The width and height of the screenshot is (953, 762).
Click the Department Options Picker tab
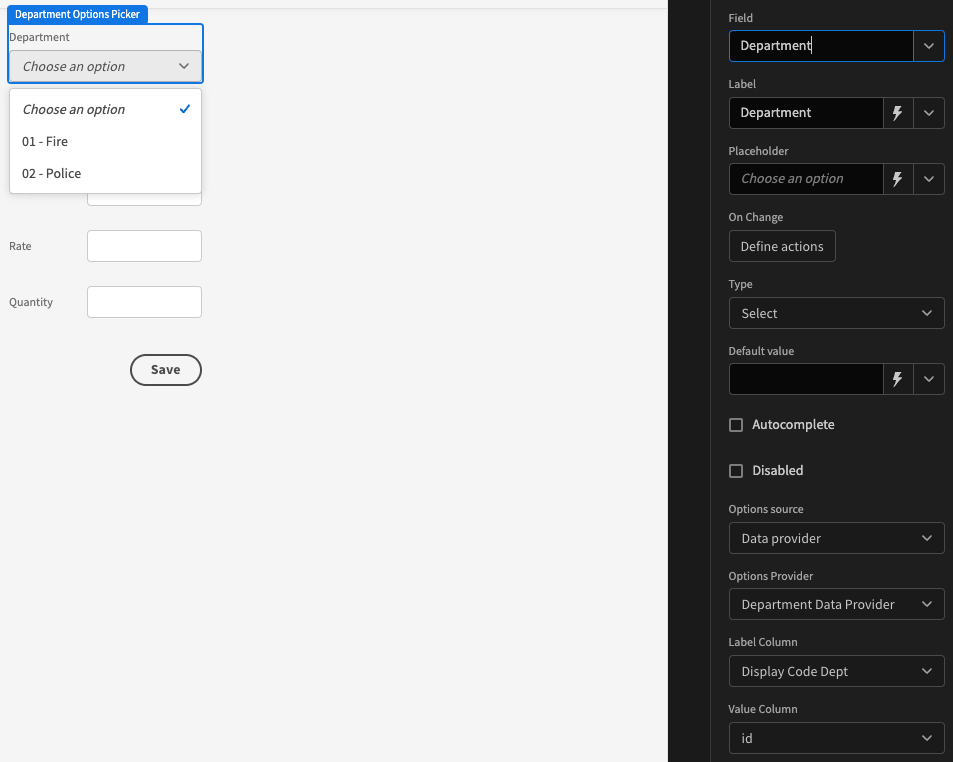click(x=78, y=14)
